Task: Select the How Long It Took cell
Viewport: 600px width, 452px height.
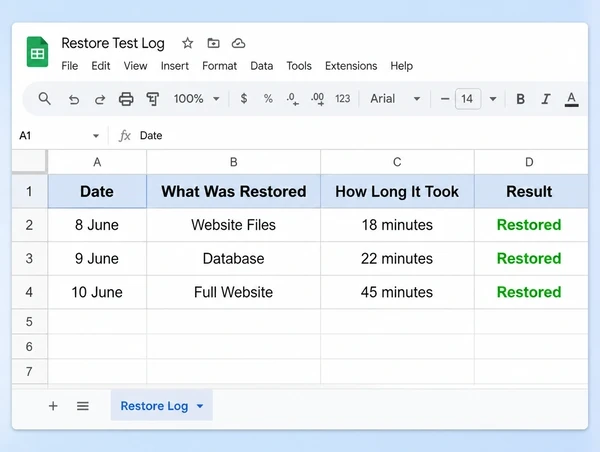Action: coord(397,191)
